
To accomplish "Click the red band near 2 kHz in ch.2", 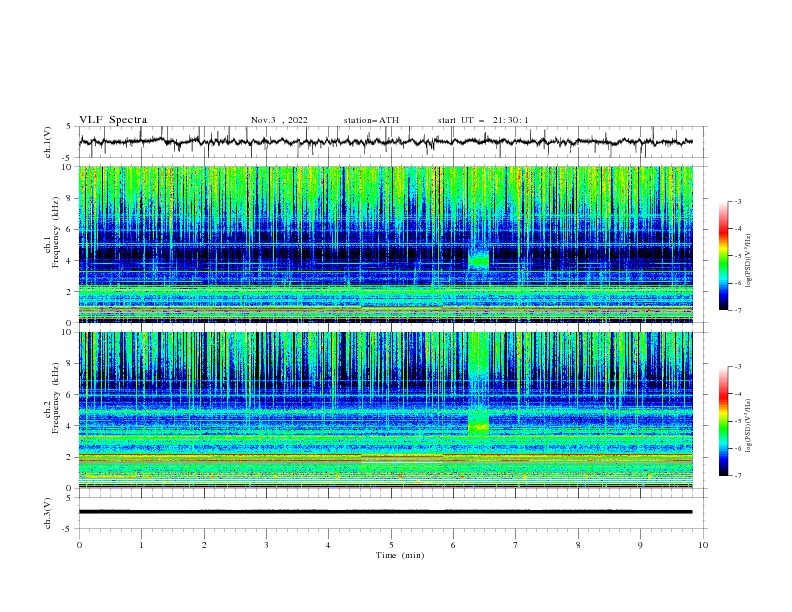I will tap(385, 455).
